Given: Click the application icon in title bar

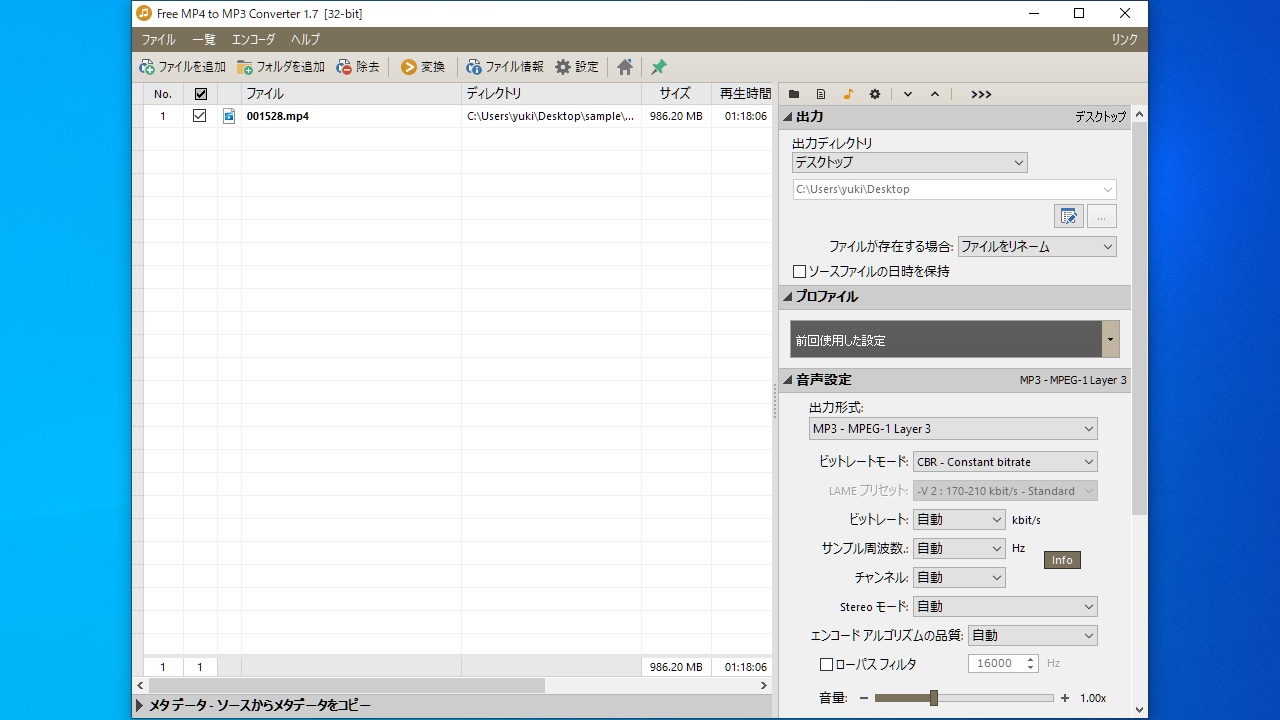Looking at the screenshot, I should [145, 13].
